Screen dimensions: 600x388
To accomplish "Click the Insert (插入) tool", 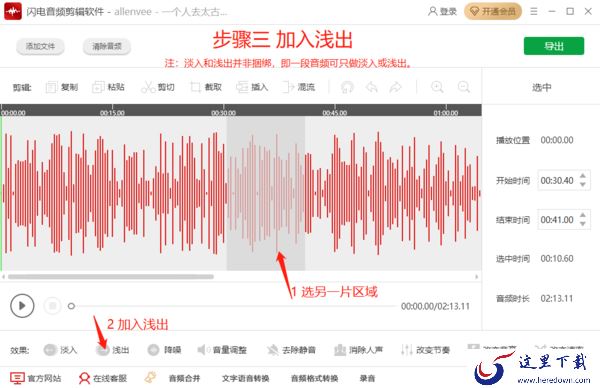I will click(x=252, y=87).
